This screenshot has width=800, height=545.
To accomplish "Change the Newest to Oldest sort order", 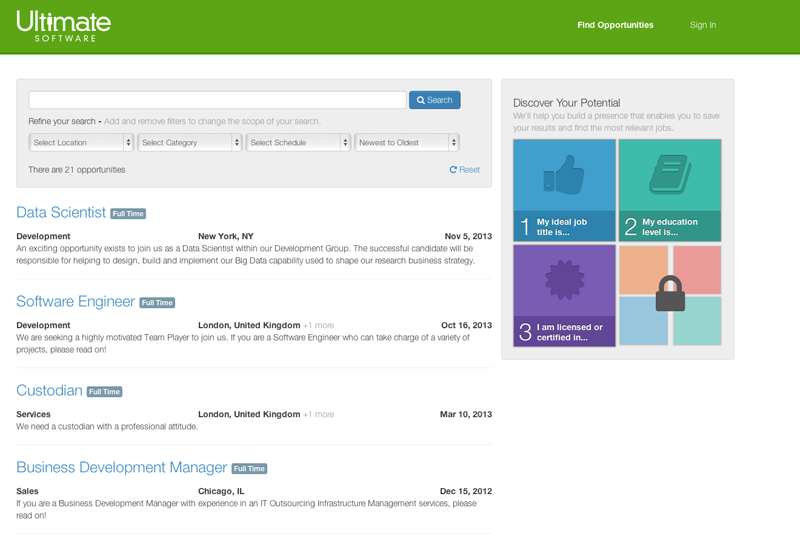I will (407, 143).
